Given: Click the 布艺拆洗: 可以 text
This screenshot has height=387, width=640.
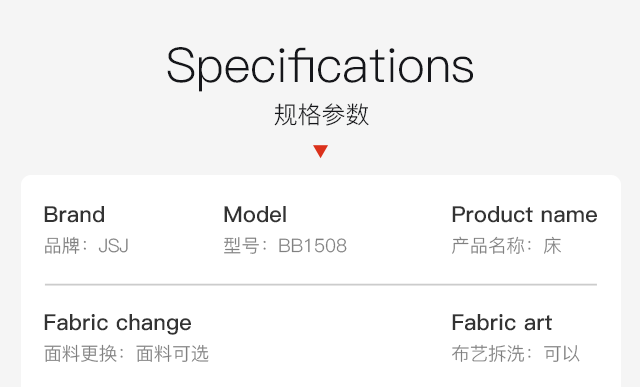Looking at the screenshot, I should pos(516,354).
